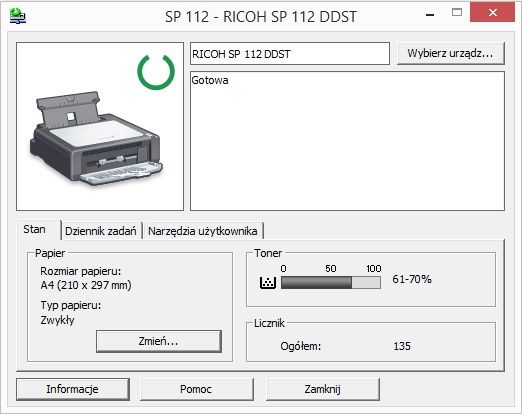Click the toner level progress bar
522x414 pixels.
click(x=331, y=283)
